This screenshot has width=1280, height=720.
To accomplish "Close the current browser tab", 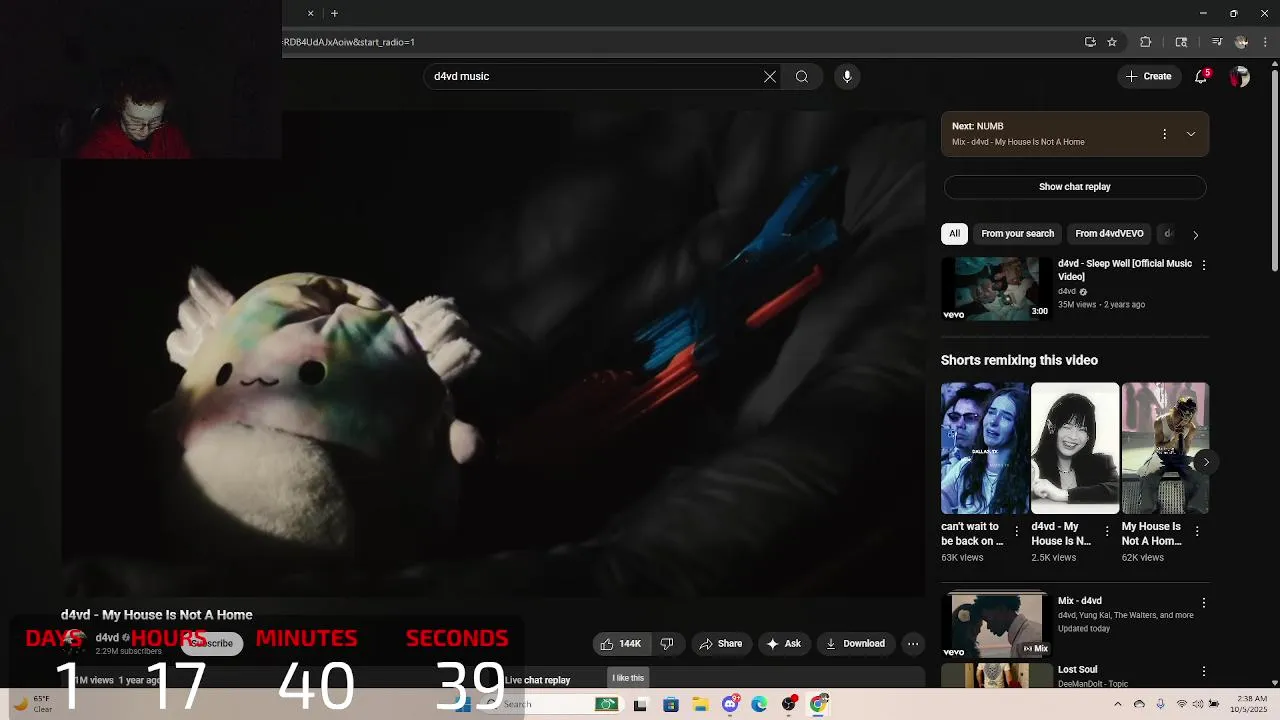I will [x=310, y=13].
